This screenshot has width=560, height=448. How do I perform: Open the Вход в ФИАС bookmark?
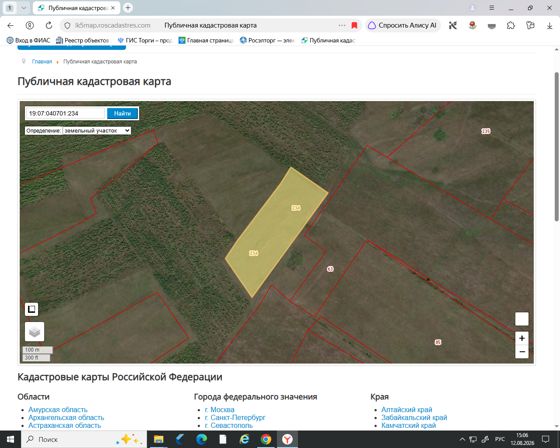click(29, 40)
